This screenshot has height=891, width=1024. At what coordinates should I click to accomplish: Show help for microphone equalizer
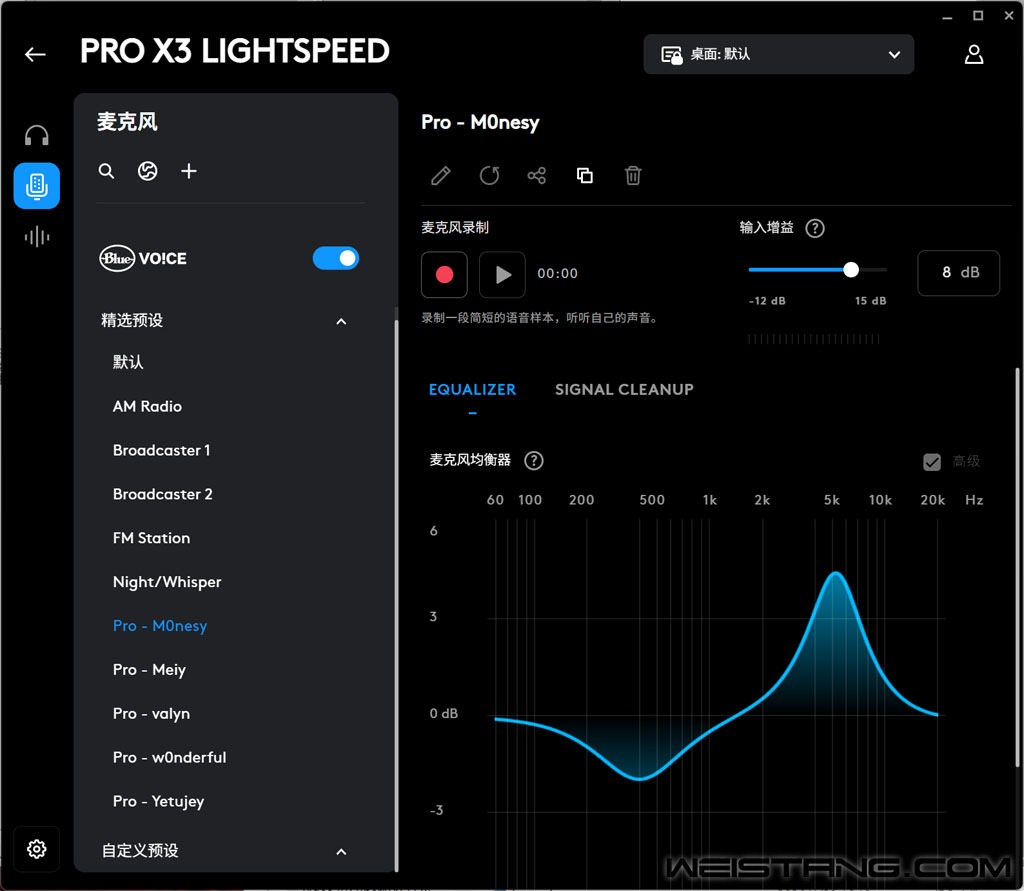534,461
